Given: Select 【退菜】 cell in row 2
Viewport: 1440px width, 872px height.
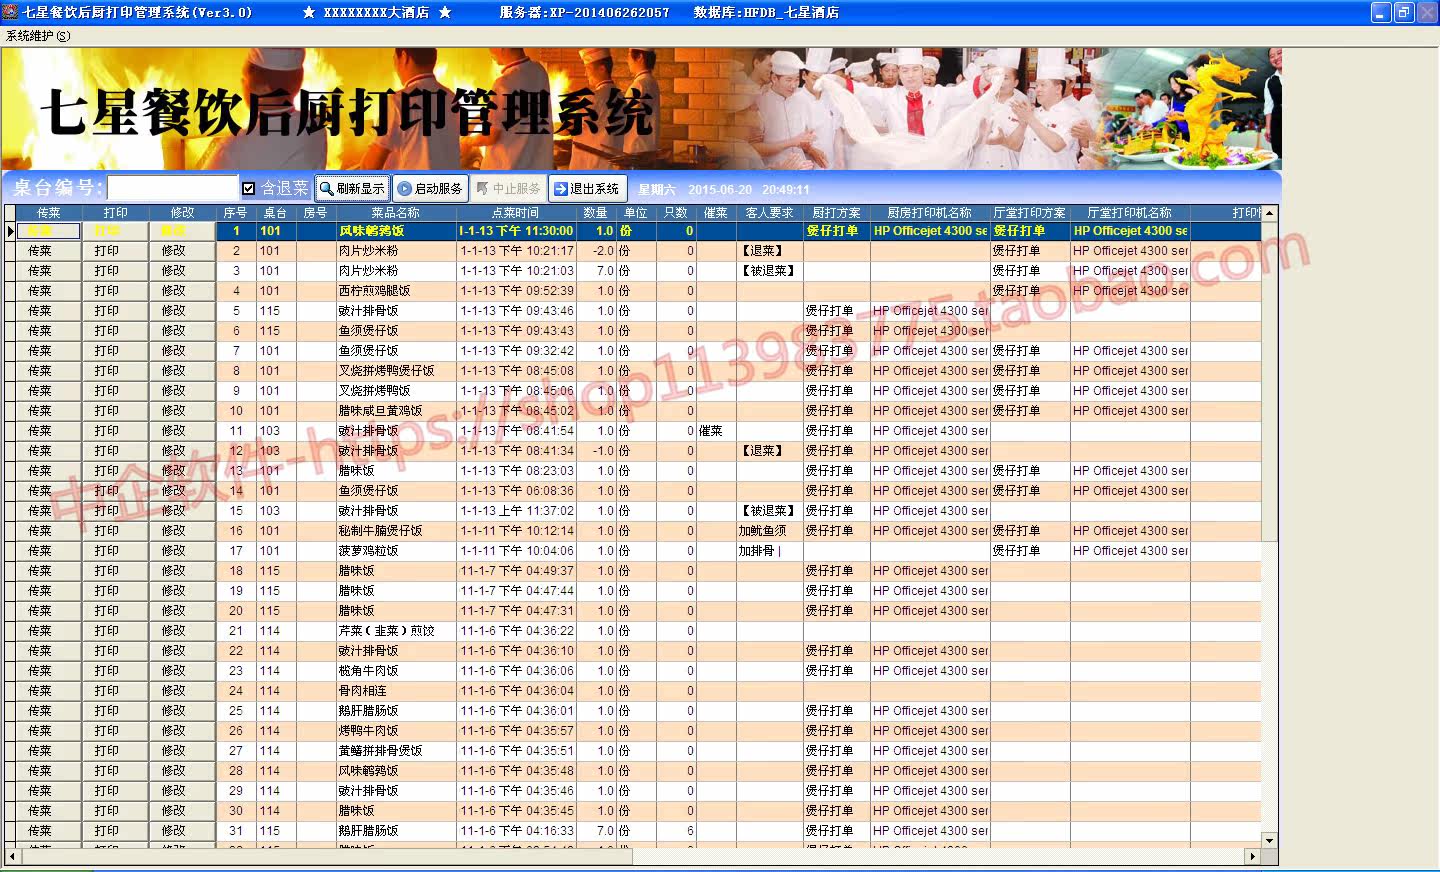Looking at the screenshot, I should [x=770, y=251].
